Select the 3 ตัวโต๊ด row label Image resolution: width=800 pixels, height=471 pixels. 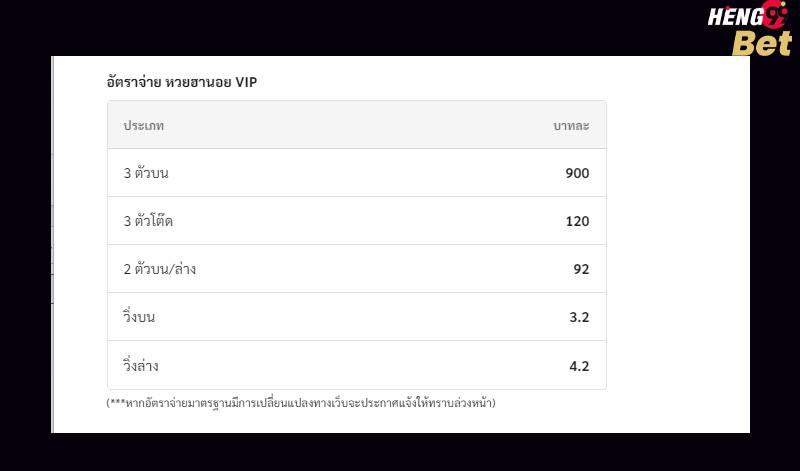click(x=148, y=221)
